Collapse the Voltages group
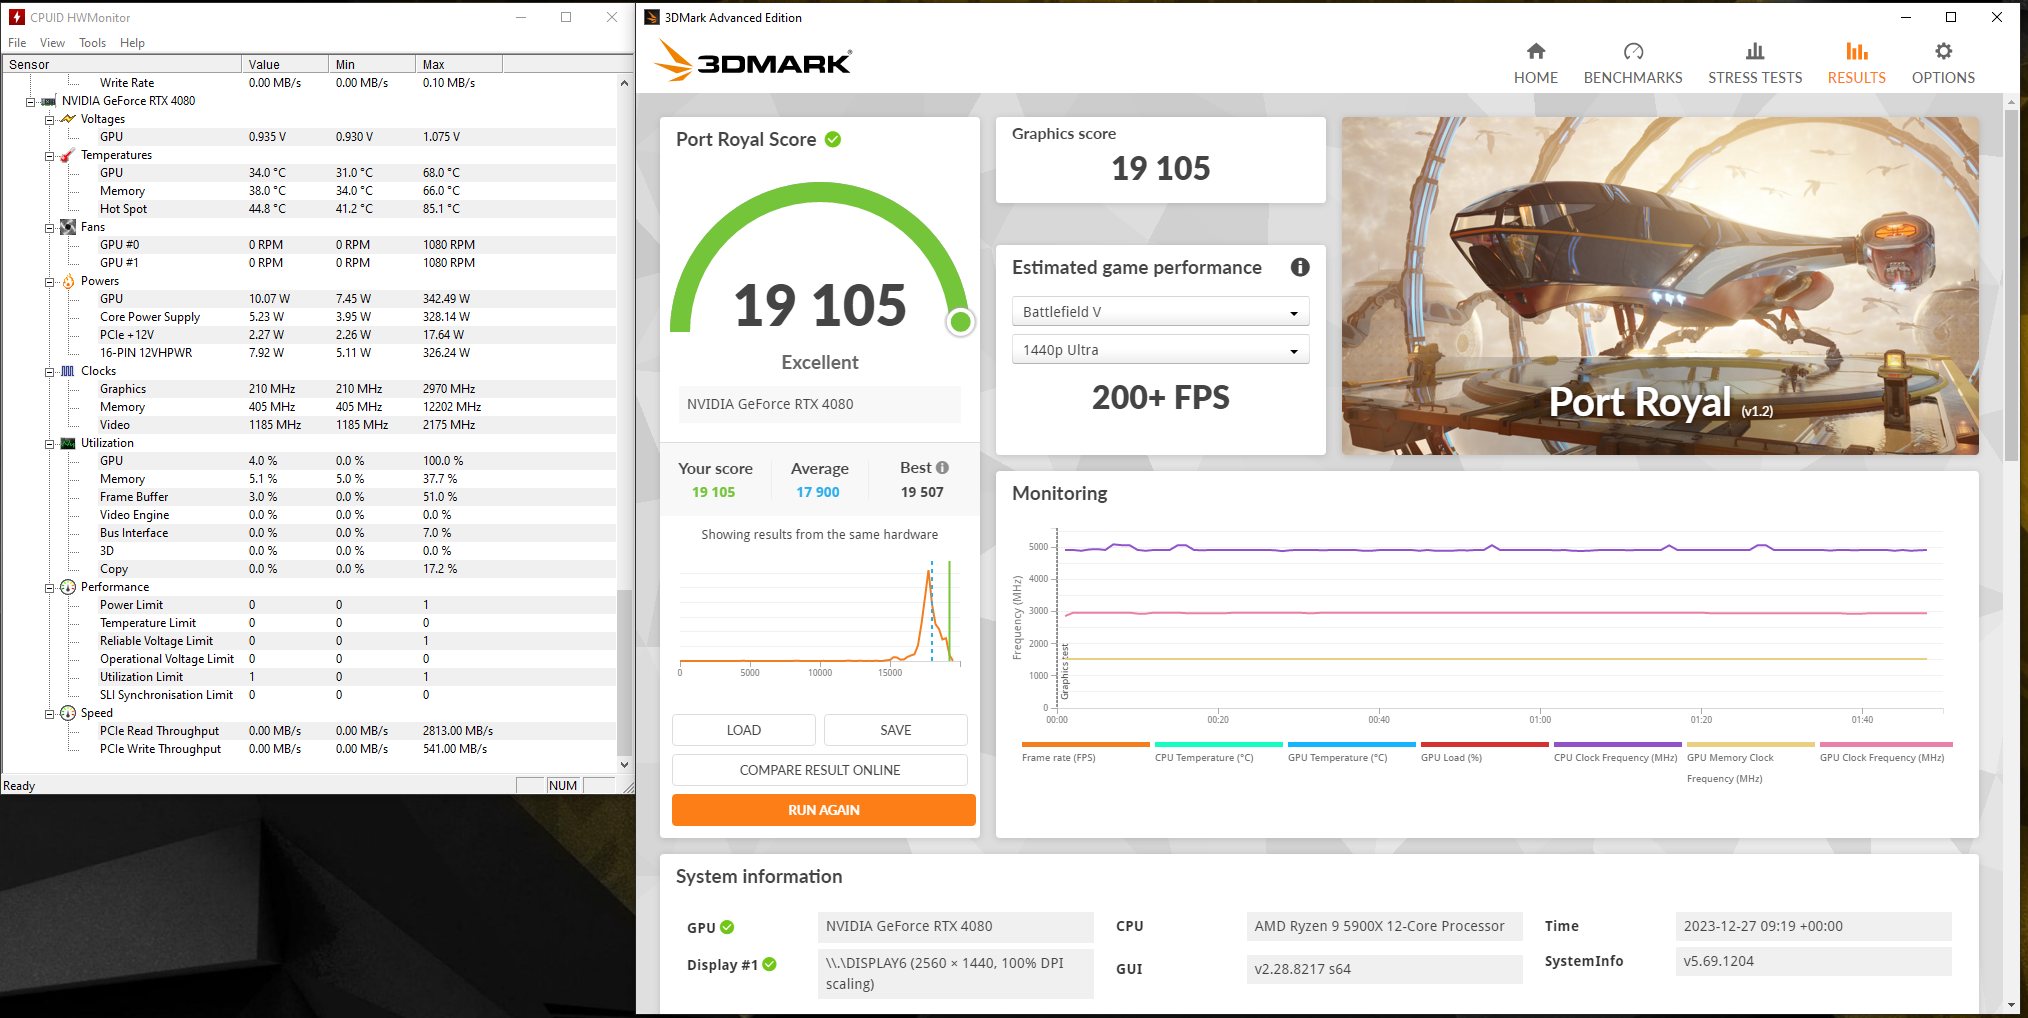 (x=49, y=120)
